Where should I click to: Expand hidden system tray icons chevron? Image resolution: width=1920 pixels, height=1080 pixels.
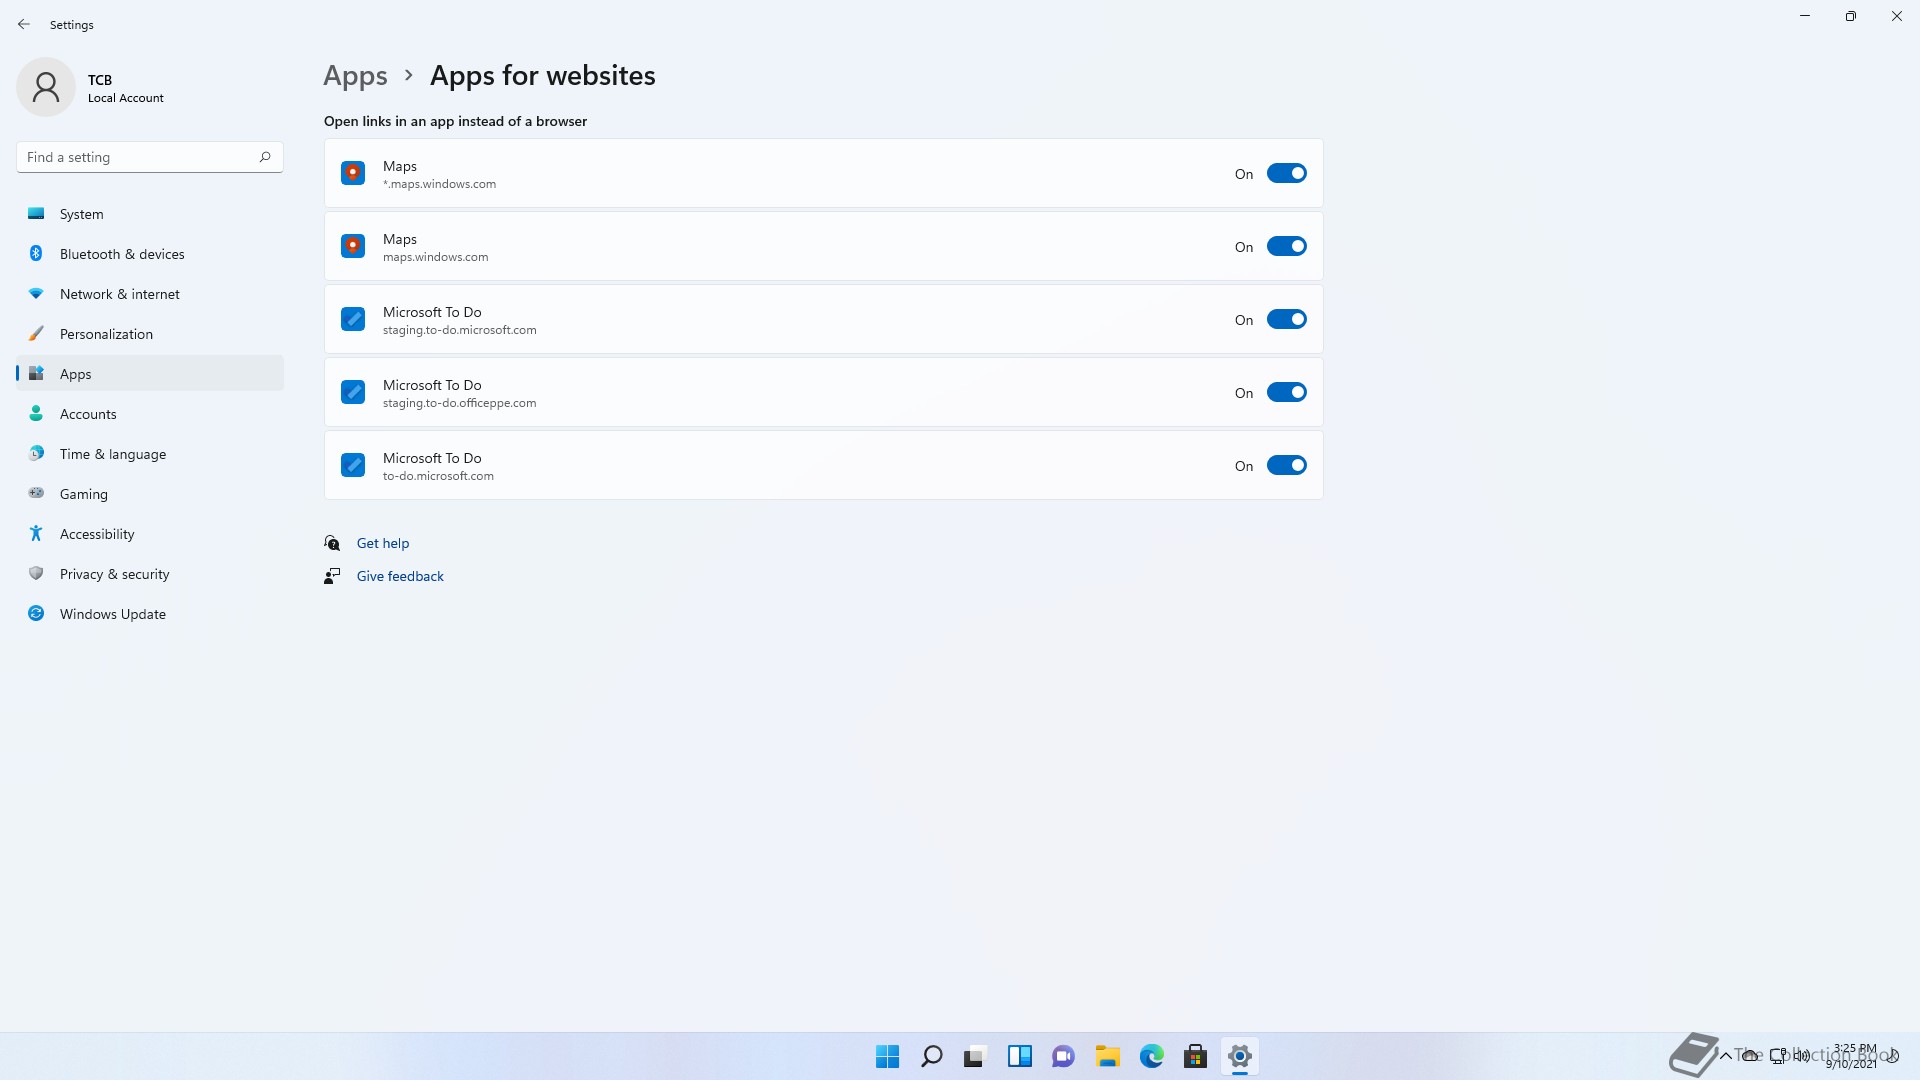[1725, 1056]
